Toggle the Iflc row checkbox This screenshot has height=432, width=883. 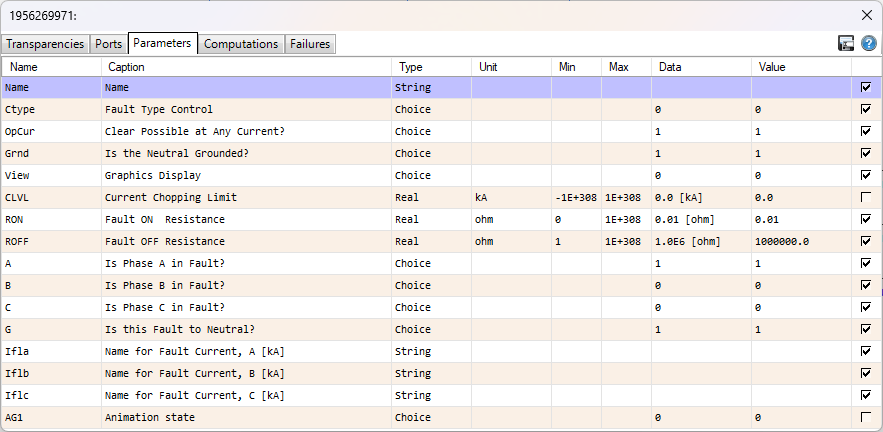coord(866,395)
